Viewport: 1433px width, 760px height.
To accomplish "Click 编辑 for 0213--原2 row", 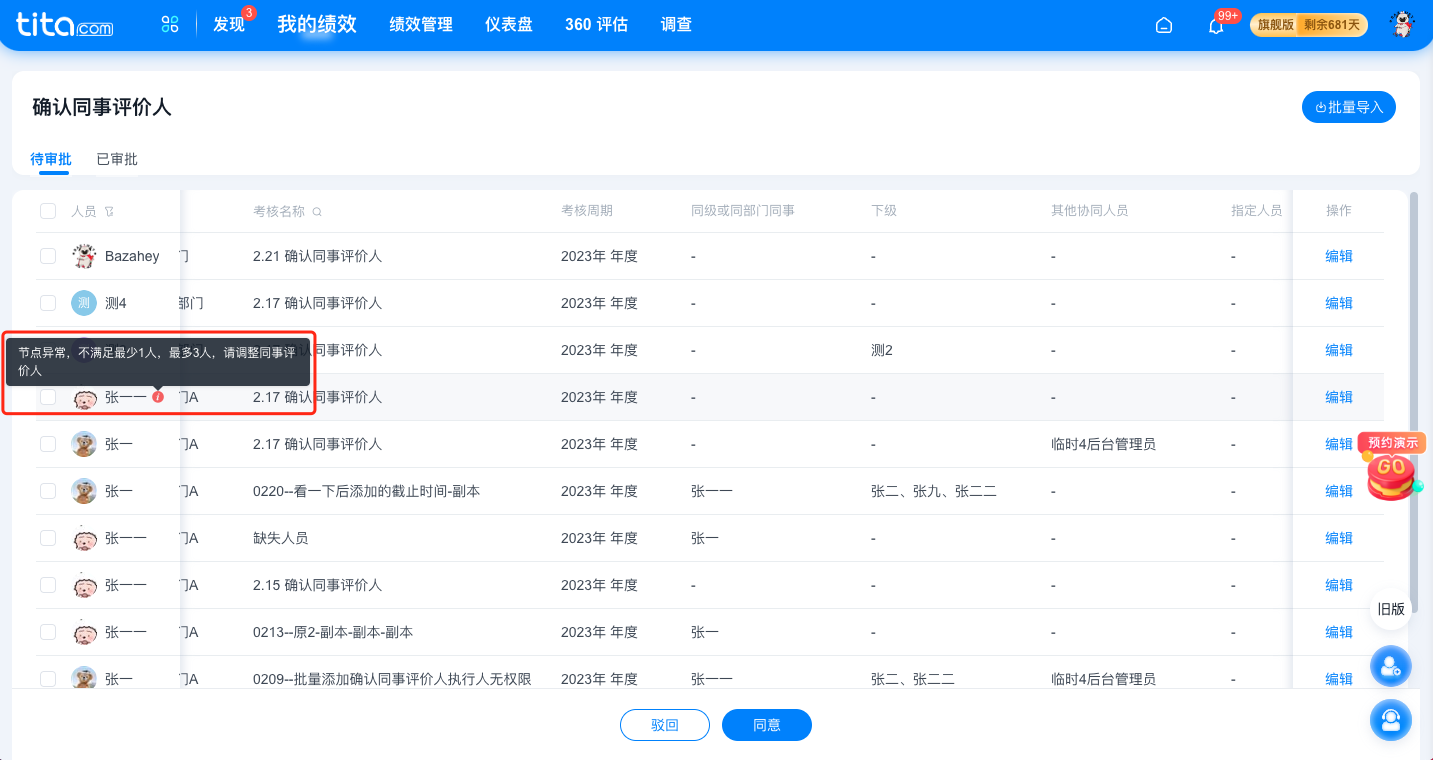I will (x=1339, y=632).
